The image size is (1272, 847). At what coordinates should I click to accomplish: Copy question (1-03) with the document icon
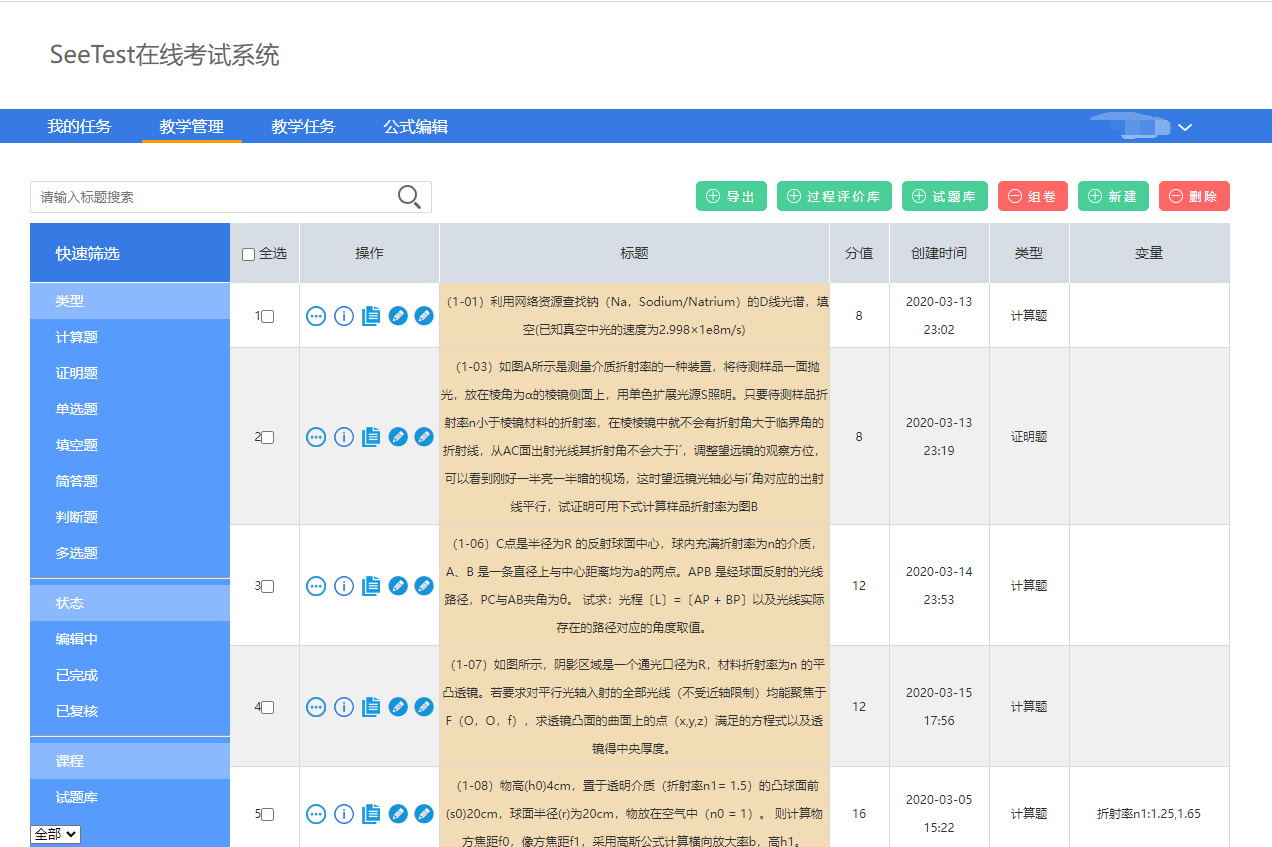[371, 437]
